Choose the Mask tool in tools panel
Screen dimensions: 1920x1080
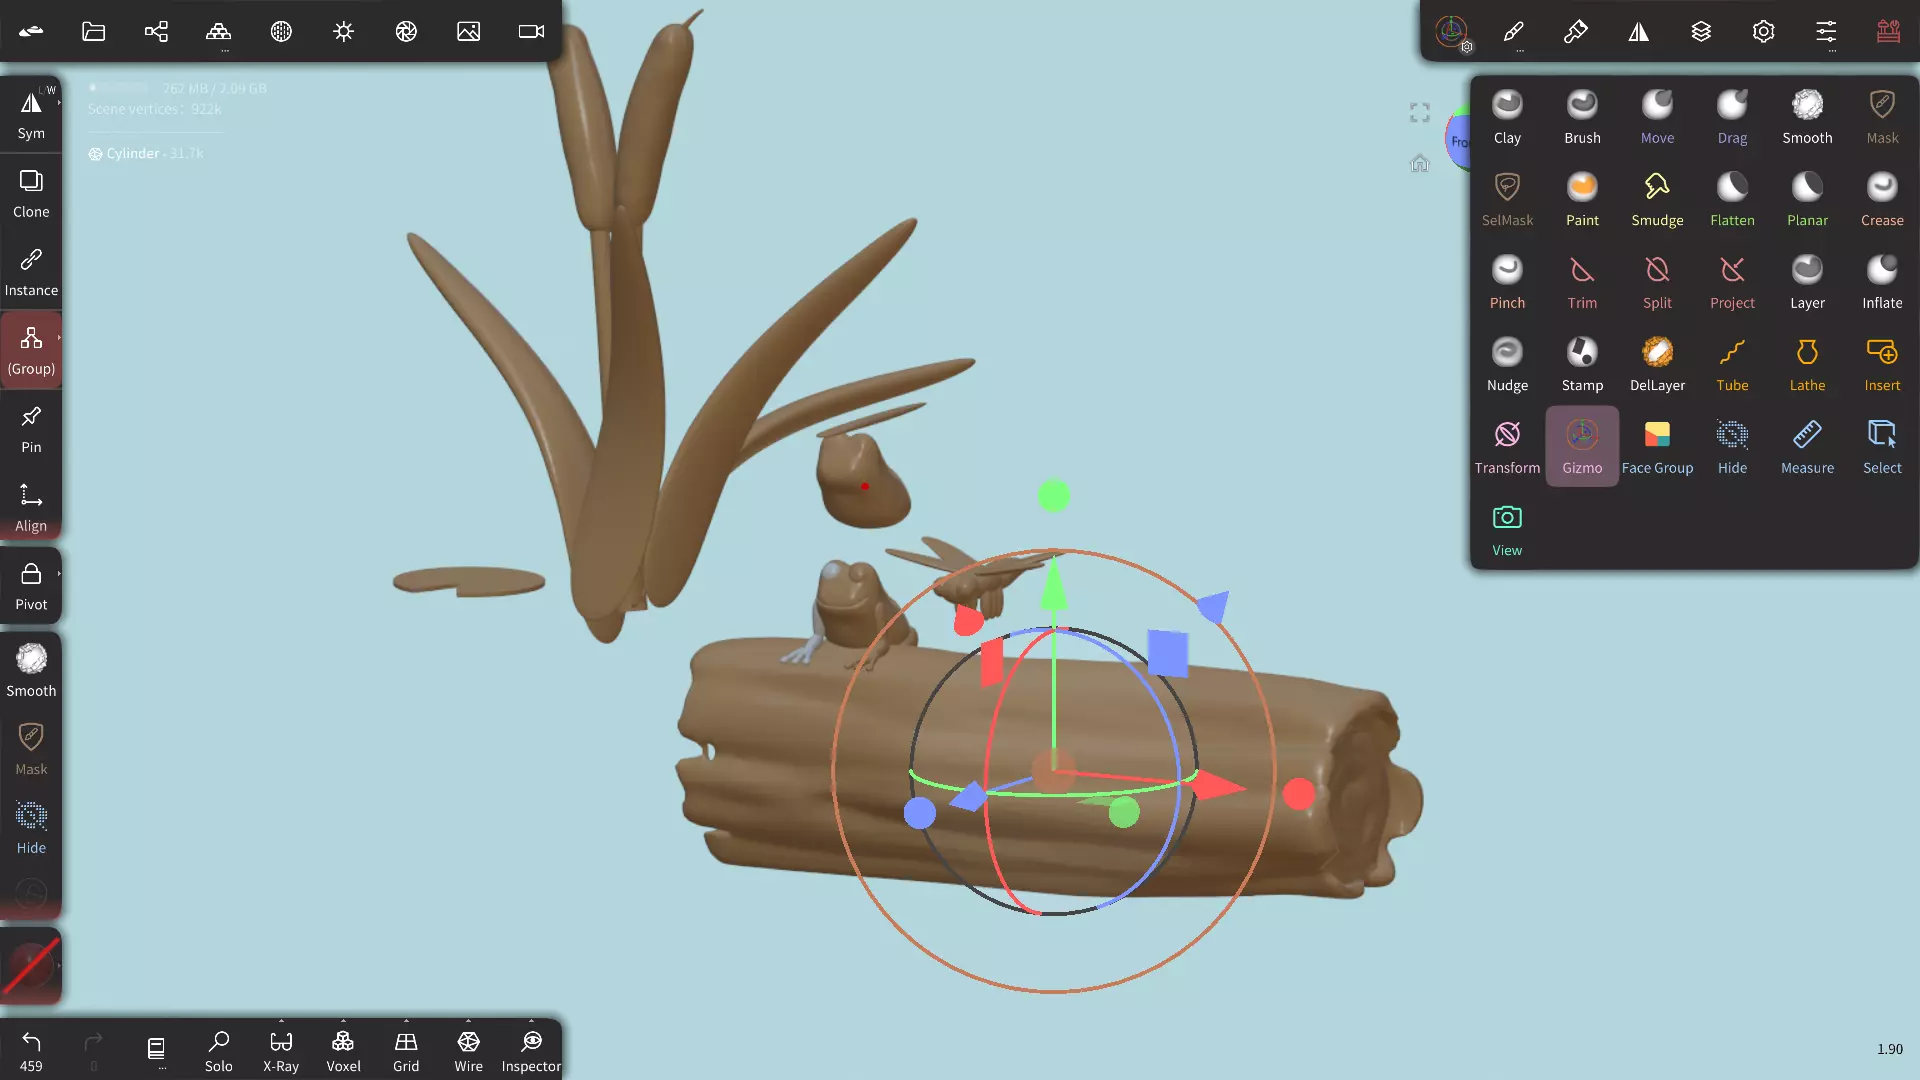pos(1882,117)
